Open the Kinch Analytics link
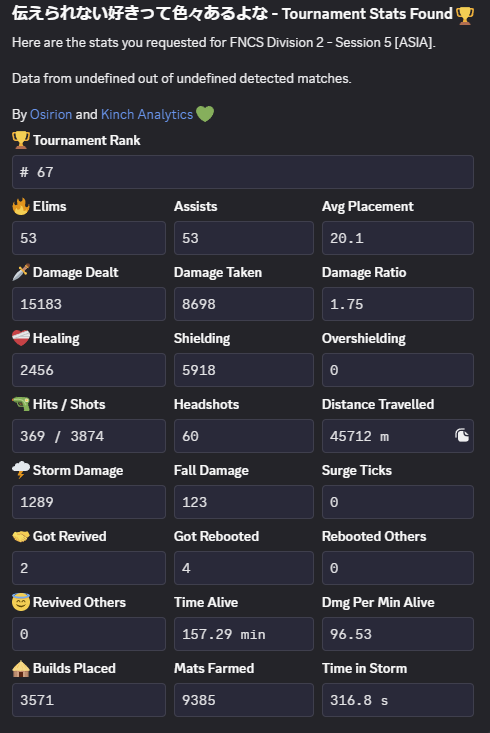 click(x=147, y=115)
